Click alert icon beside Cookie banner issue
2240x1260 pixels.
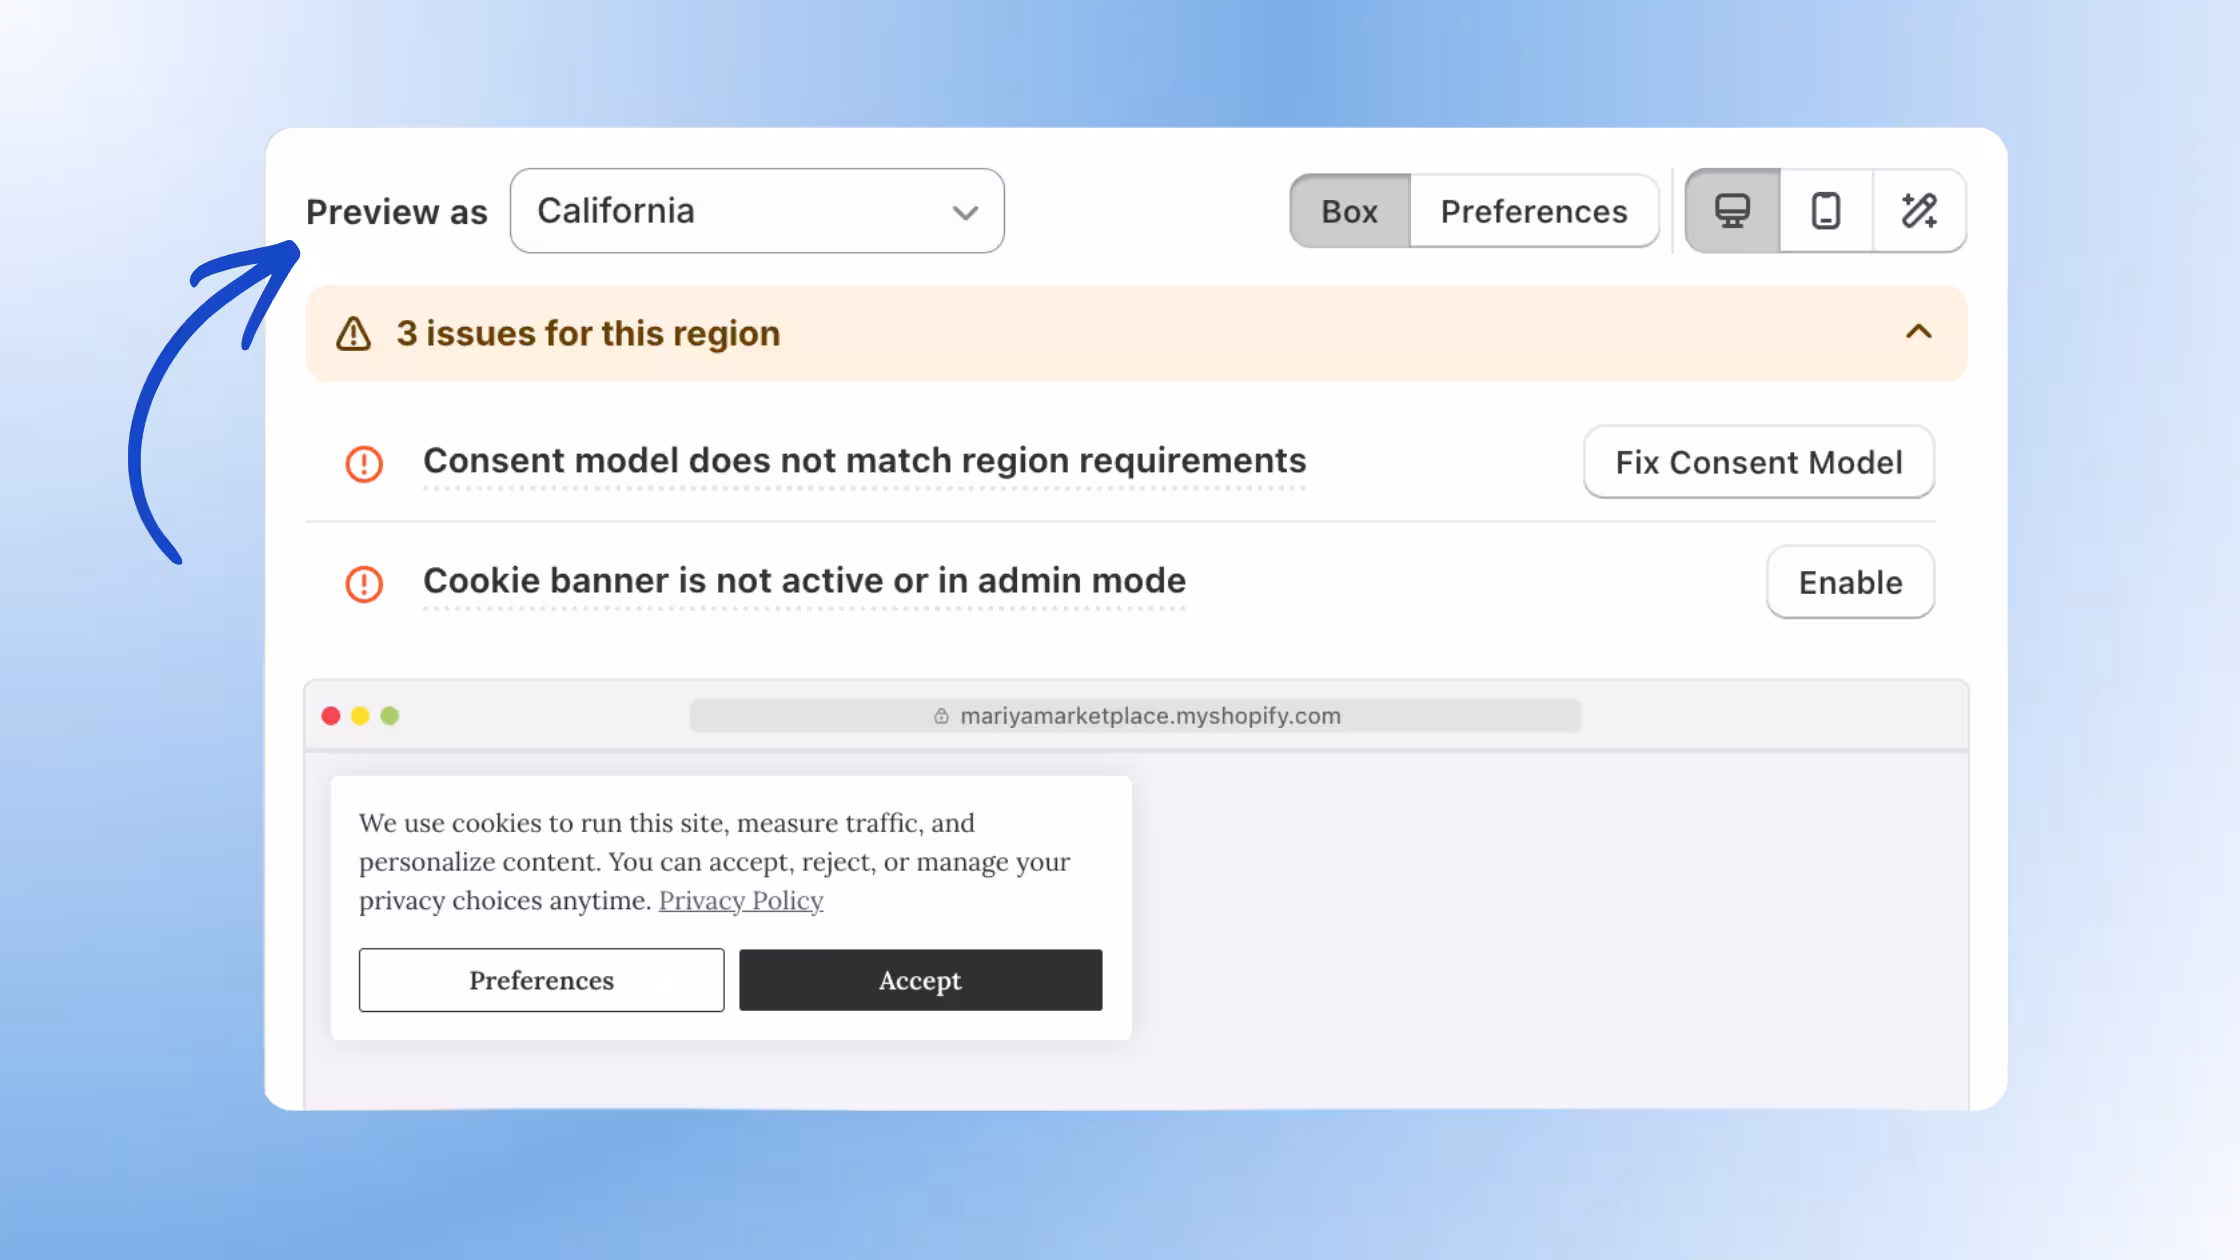coord(364,584)
